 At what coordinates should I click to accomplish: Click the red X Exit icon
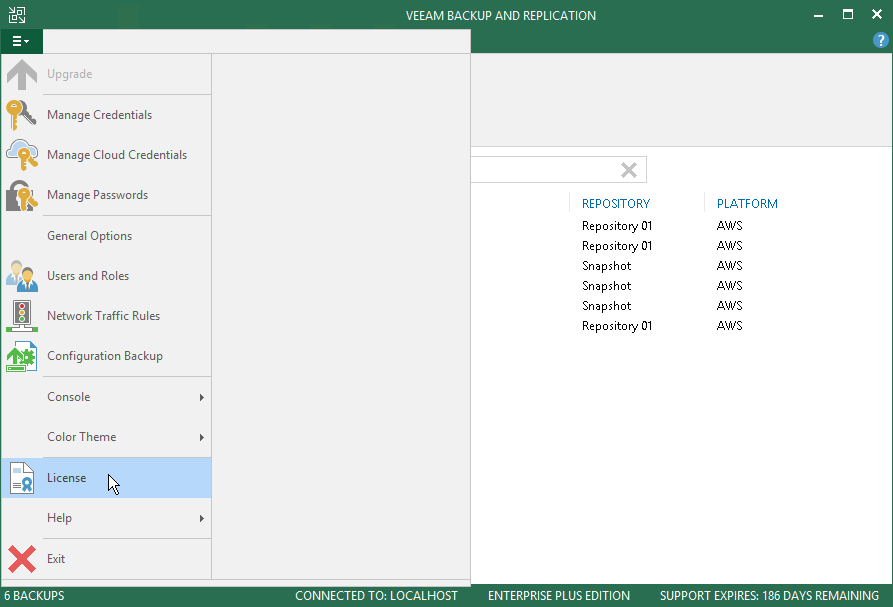click(22, 559)
